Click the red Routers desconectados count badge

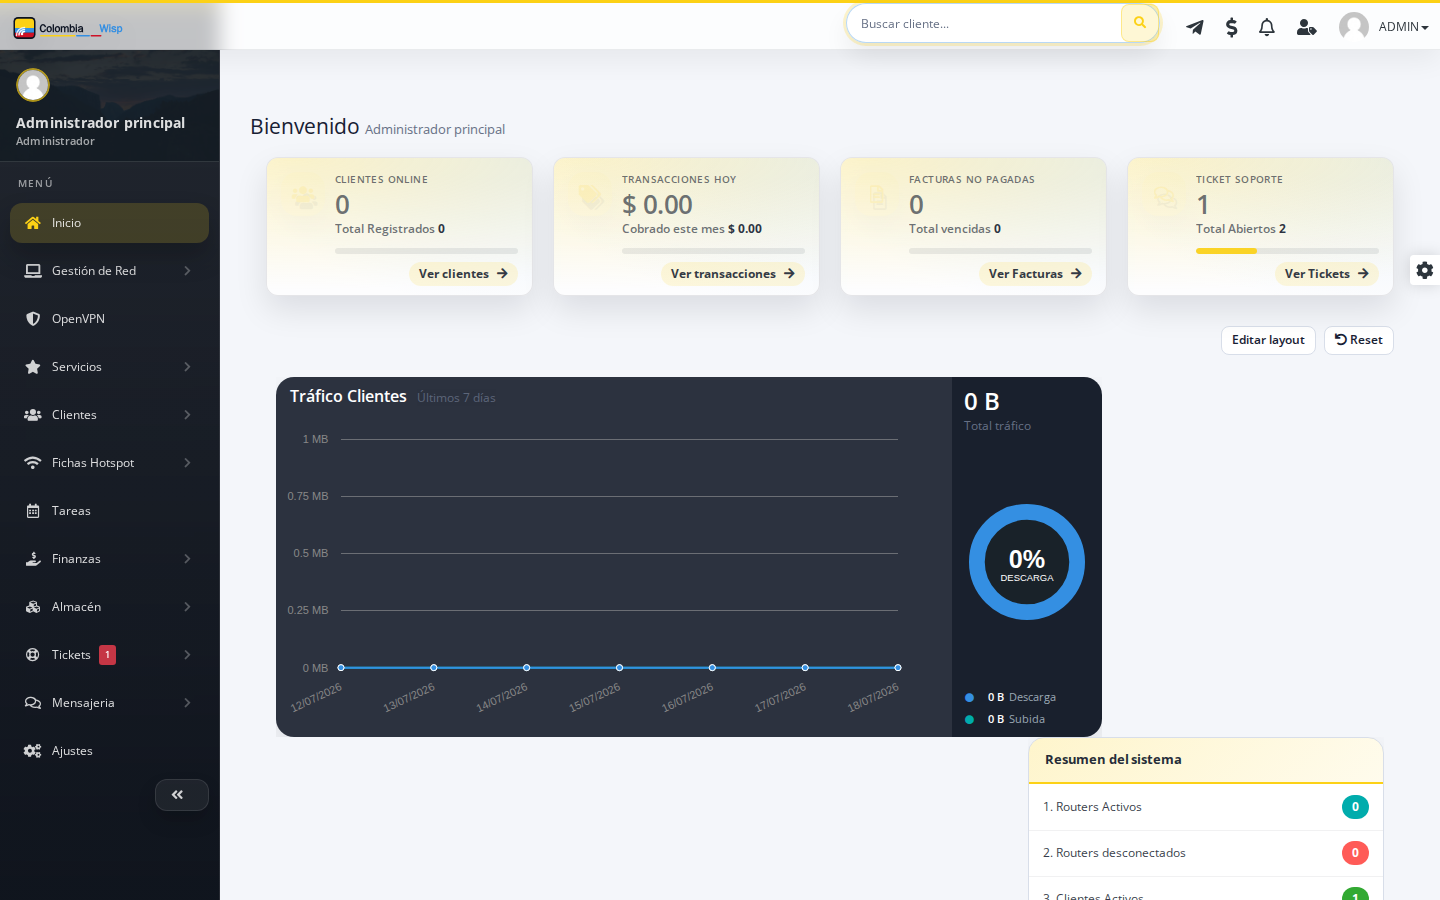tap(1355, 853)
